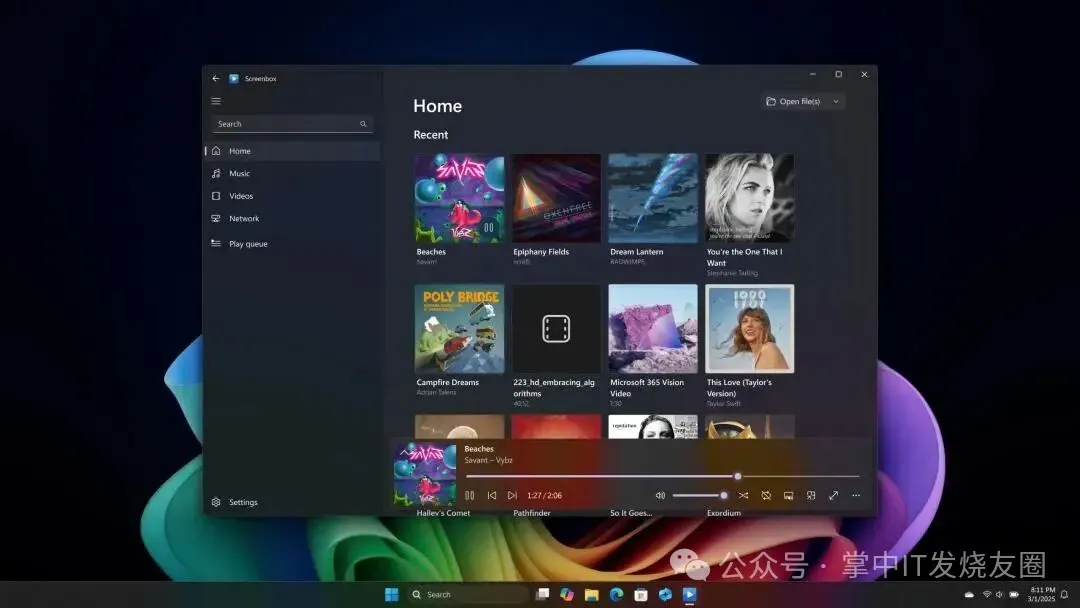Click the 'So It Goes...' title
The width and height of the screenshot is (1080, 608).
pos(631,513)
